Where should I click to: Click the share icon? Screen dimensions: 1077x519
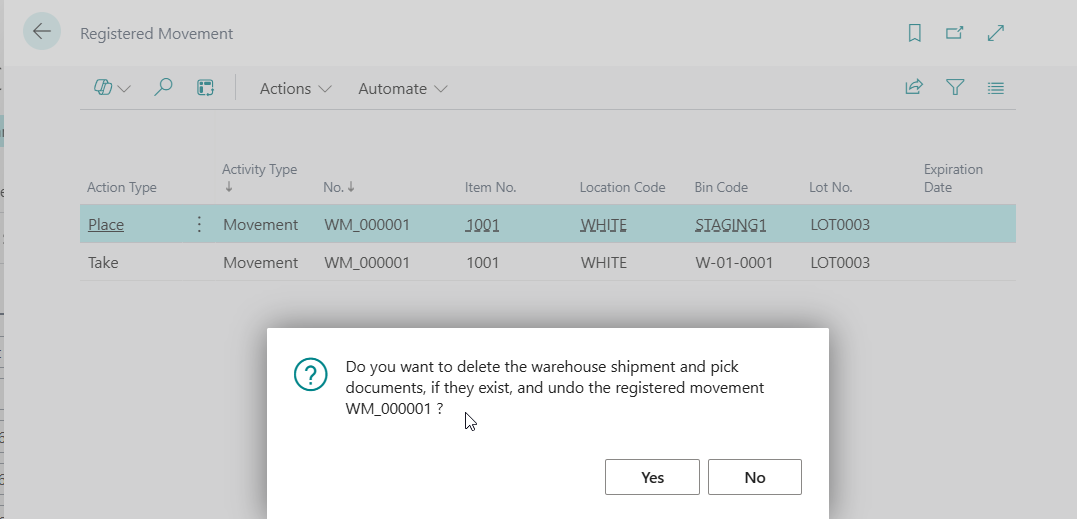point(913,88)
